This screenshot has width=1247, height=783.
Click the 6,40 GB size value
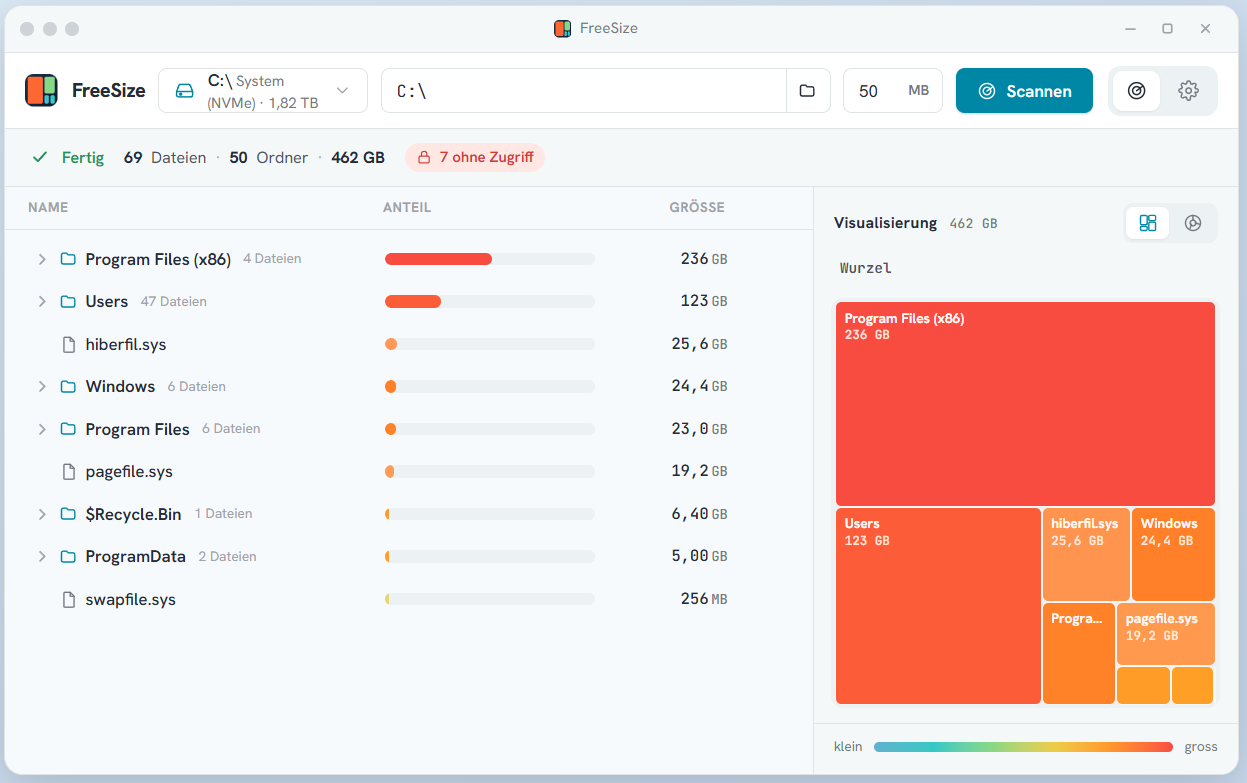tap(699, 514)
